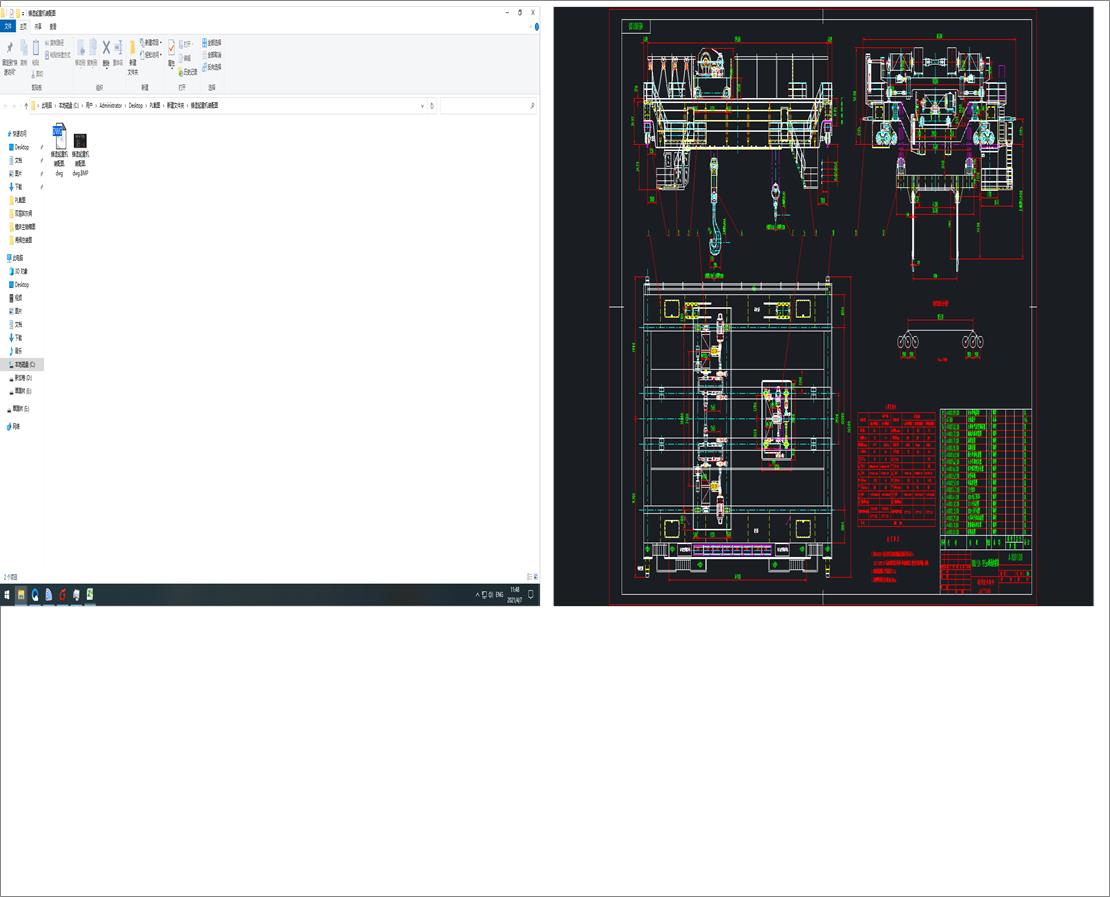The height and width of the screenshot is (897, 1110).
Task: Click Copy path in clipboard group
Action: [x=55, y=42]
